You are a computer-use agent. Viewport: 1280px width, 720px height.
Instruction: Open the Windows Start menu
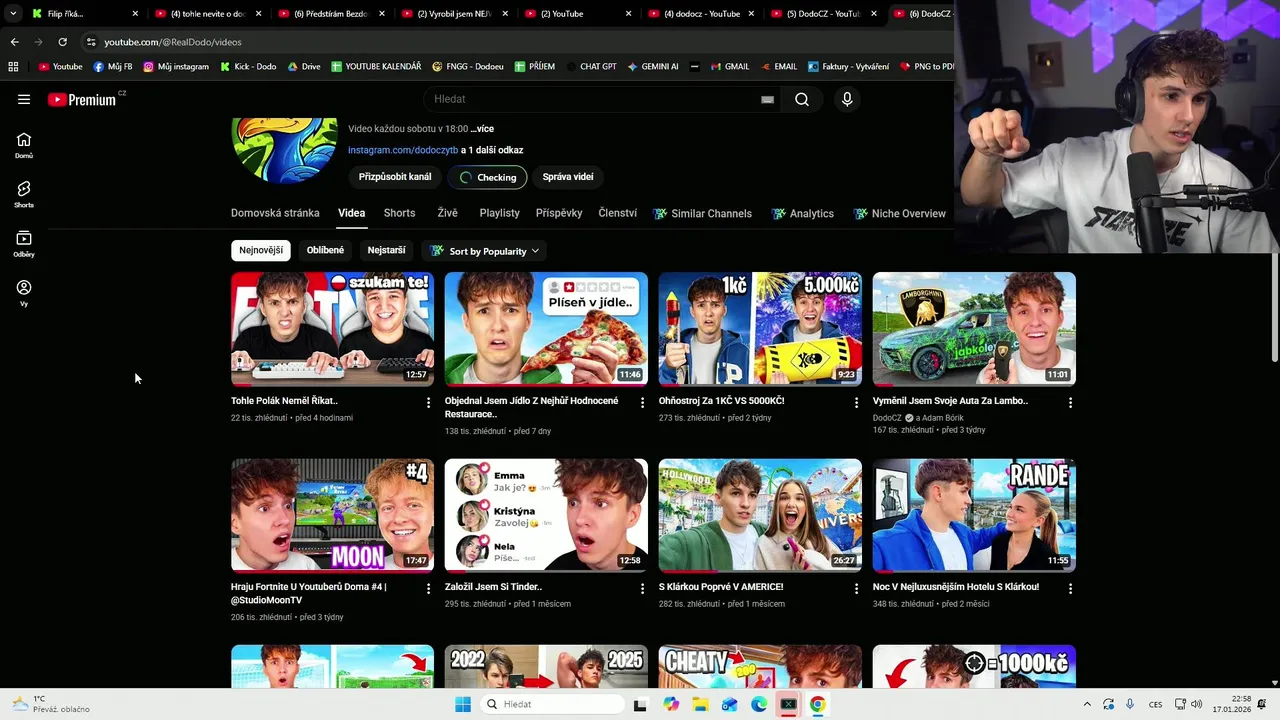tap(462, 704)
